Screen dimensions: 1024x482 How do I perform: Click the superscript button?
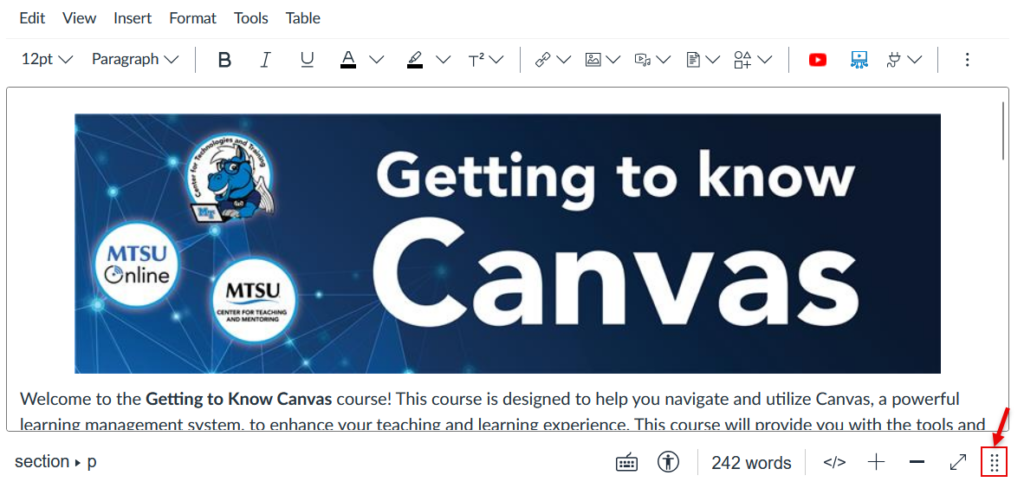coord(476,60)
